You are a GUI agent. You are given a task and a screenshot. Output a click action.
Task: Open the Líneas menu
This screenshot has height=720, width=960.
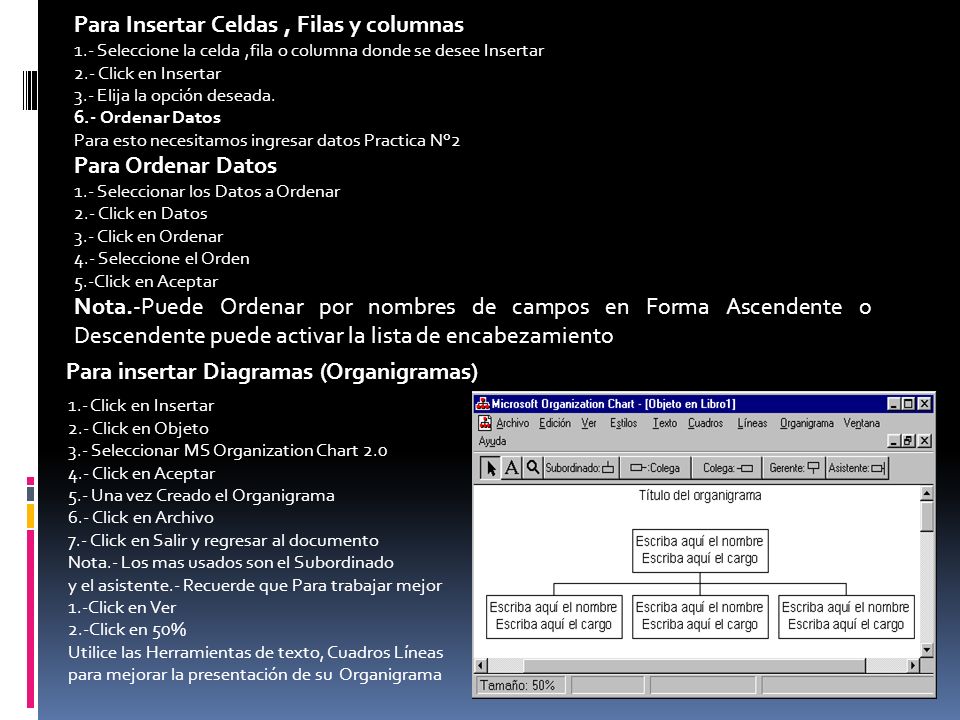coord(752,423)
